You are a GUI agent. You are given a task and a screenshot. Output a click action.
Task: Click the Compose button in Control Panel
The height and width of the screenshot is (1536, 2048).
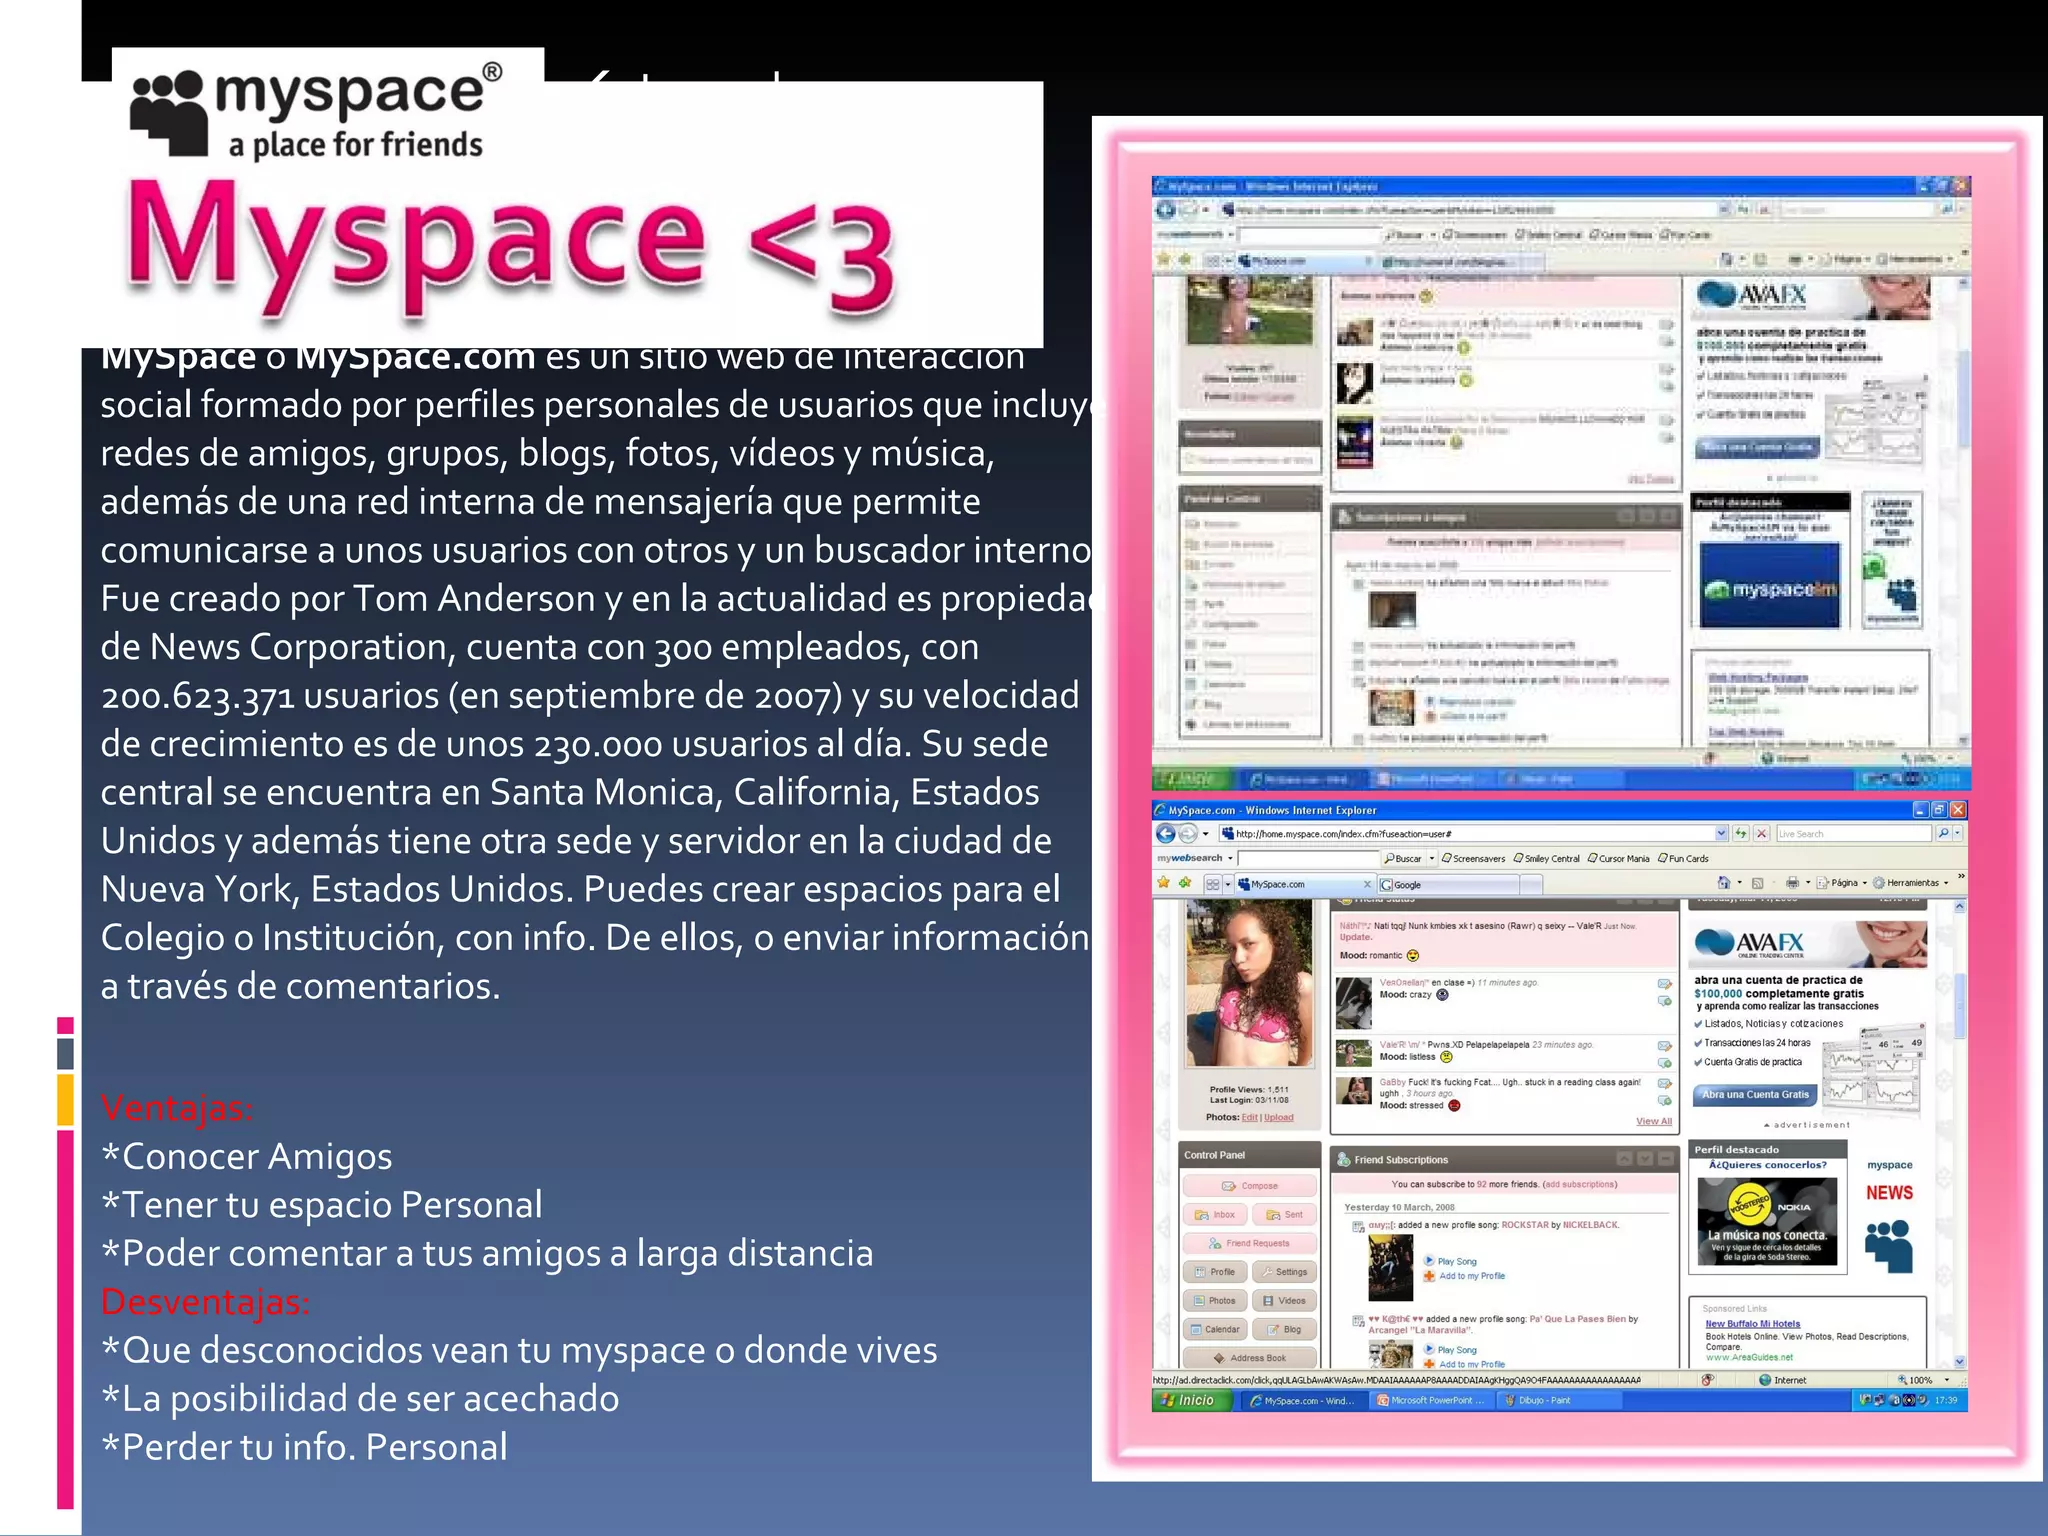coord(1249,1186)
